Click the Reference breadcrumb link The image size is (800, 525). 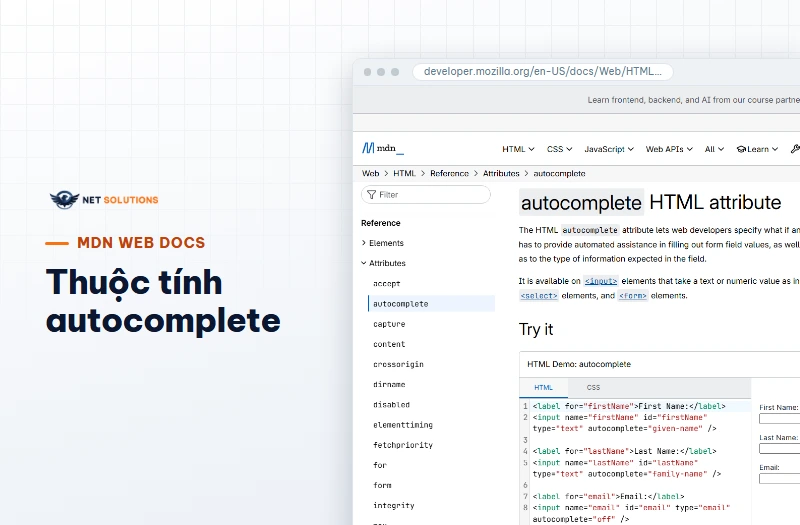tap(449, 173)
